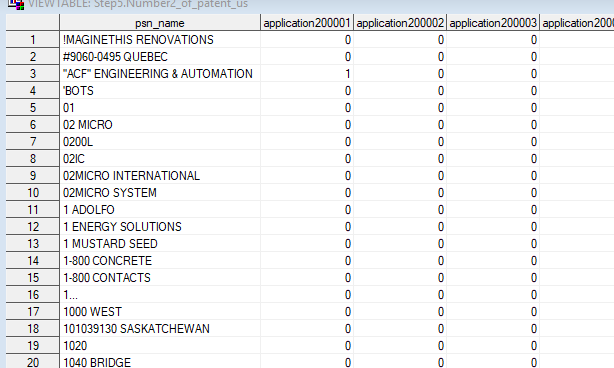614x368 pixels.
Task: Click application200001 value in 1 MUSTARD SEED row
Action: pyautogui.click(x=307, y=244)
